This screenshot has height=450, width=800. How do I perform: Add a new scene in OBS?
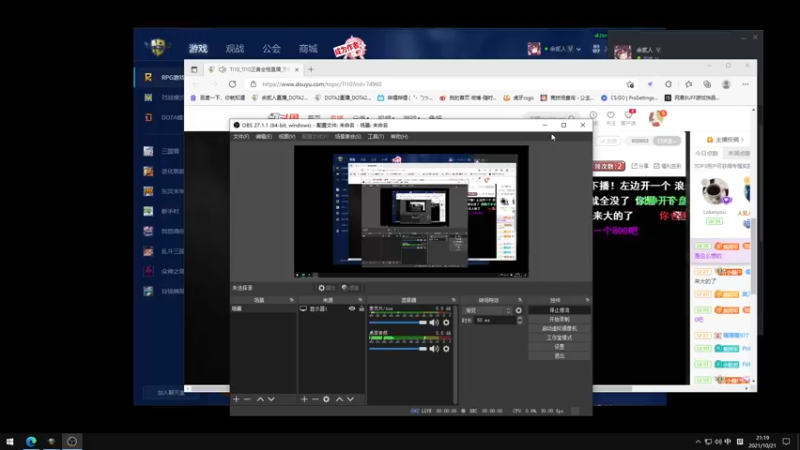(x=236, y=399)
